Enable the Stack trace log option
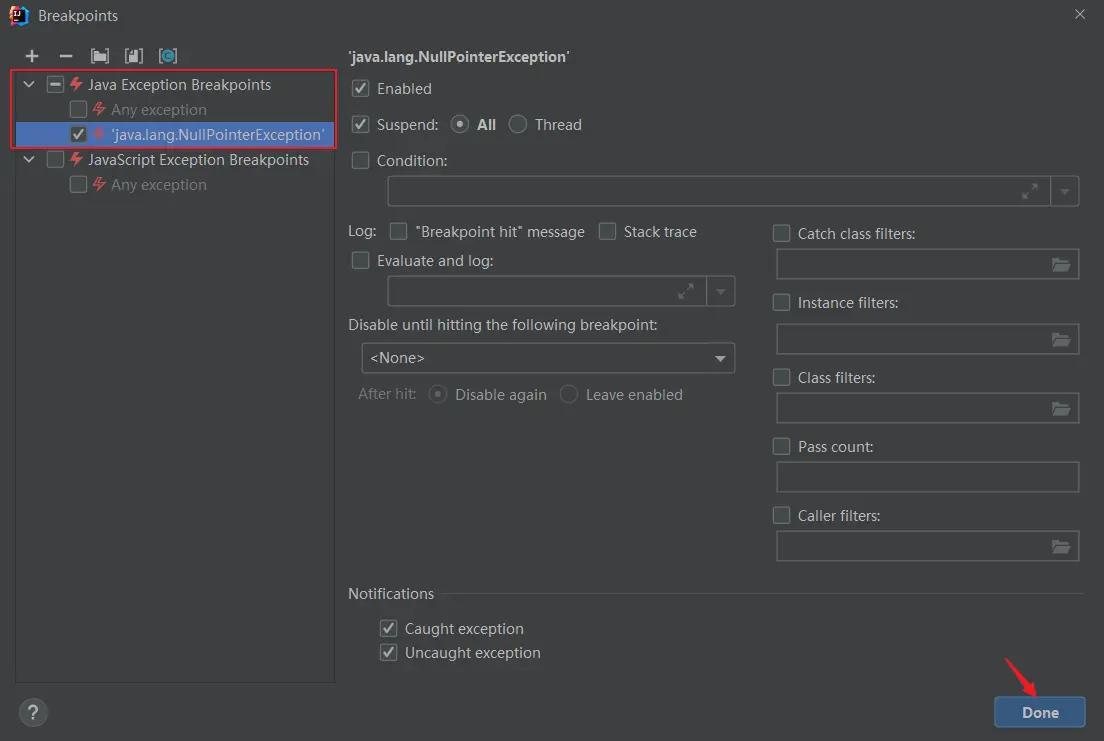The image size is (1104, 741). click(607, 232)
